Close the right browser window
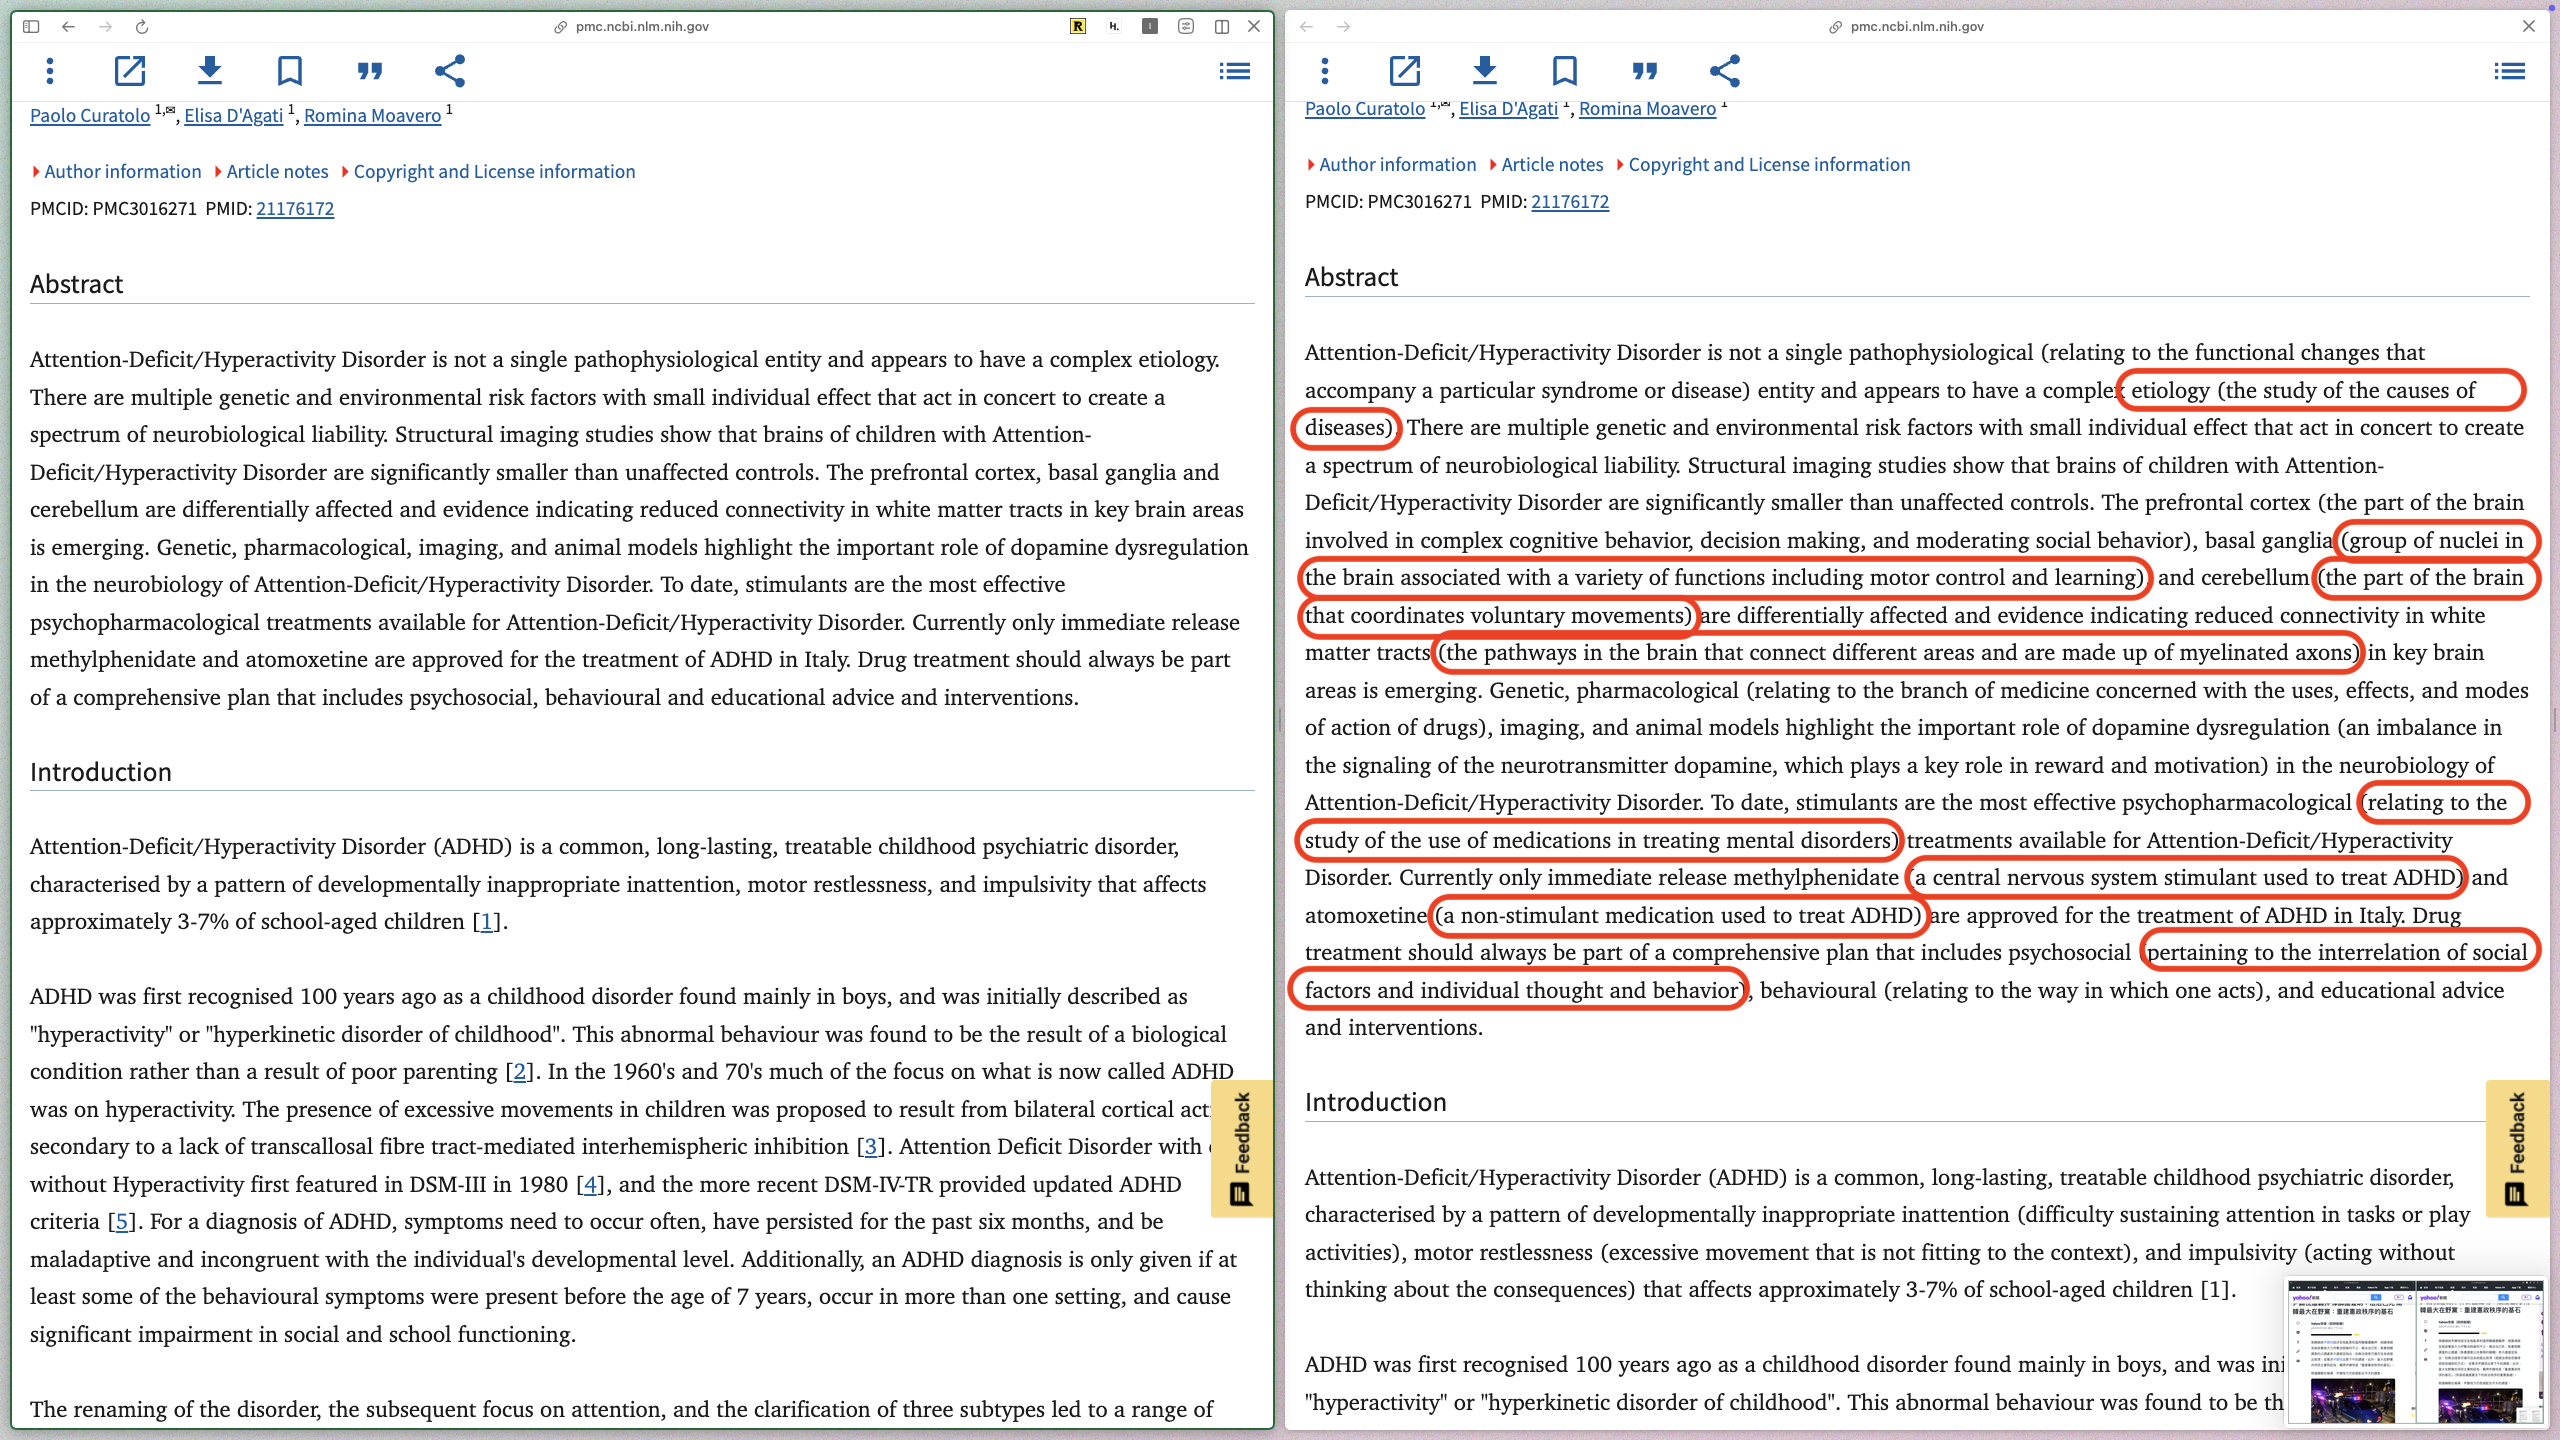 pyautogui.click(x=2529, y=27)
